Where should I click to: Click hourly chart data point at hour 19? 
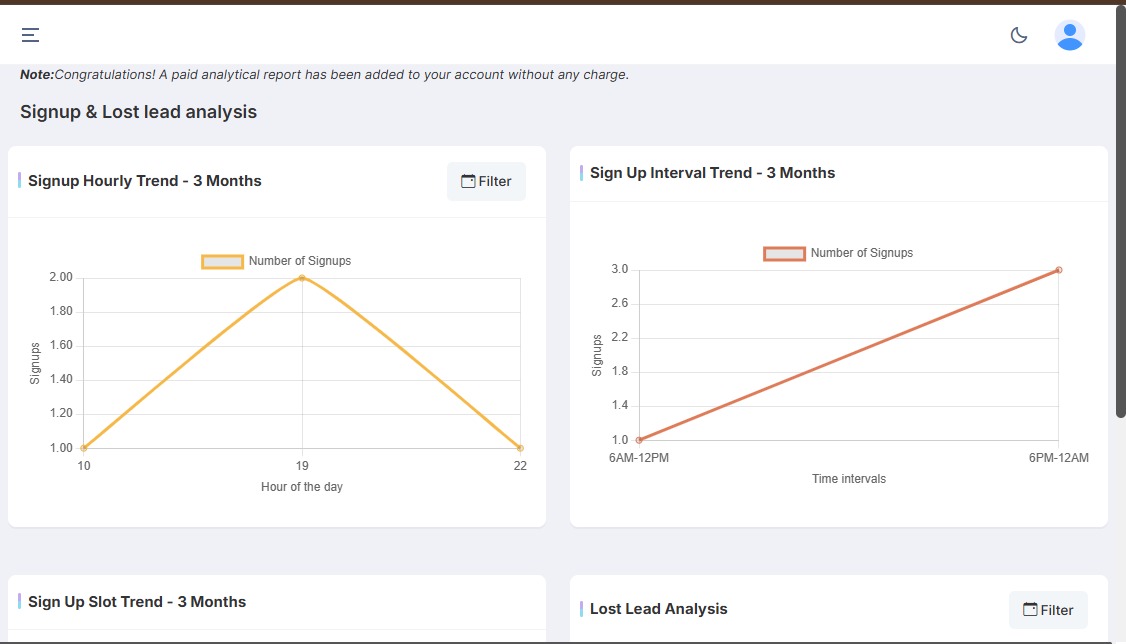click(x=302, y=277)
